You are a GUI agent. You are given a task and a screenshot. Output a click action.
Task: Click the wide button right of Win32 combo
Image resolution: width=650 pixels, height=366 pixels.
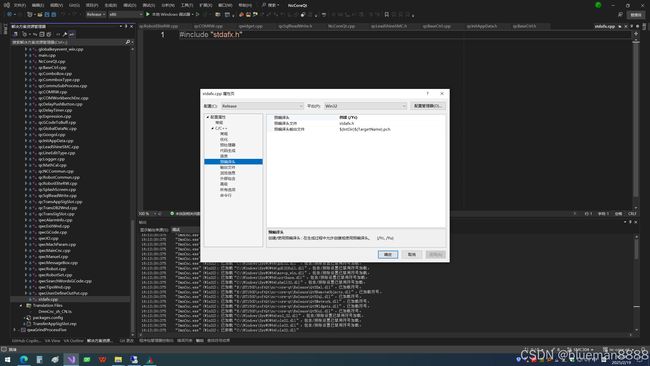pos(428,106)
